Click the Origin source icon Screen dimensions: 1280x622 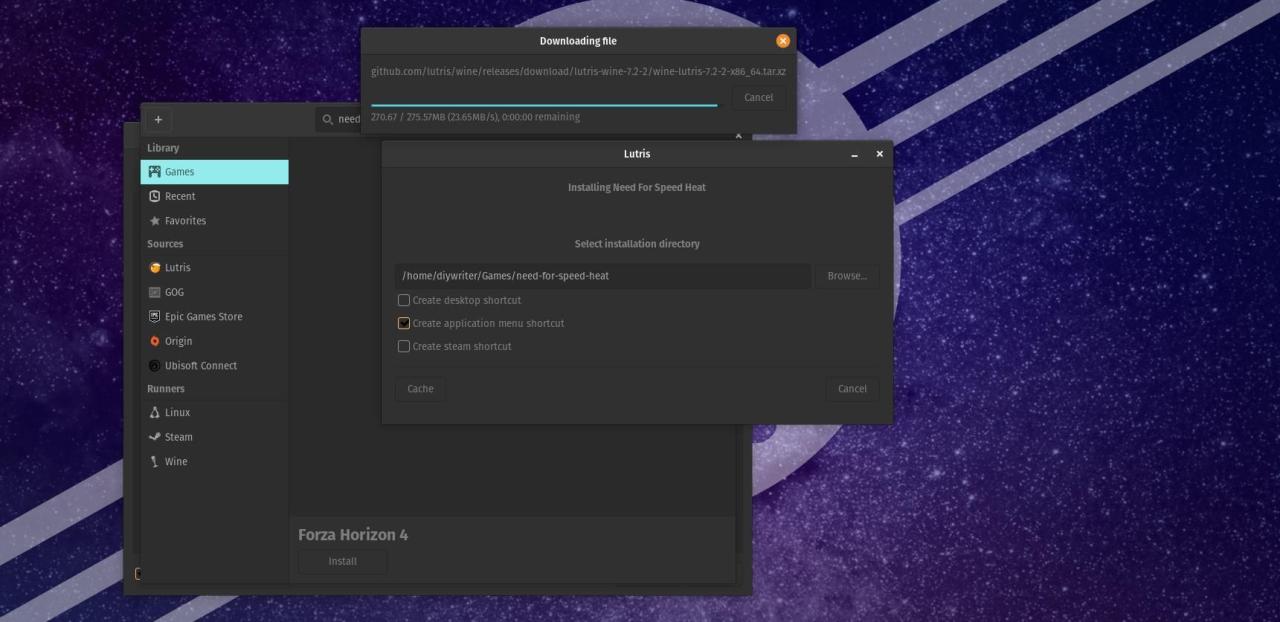(x=155, y=341)
